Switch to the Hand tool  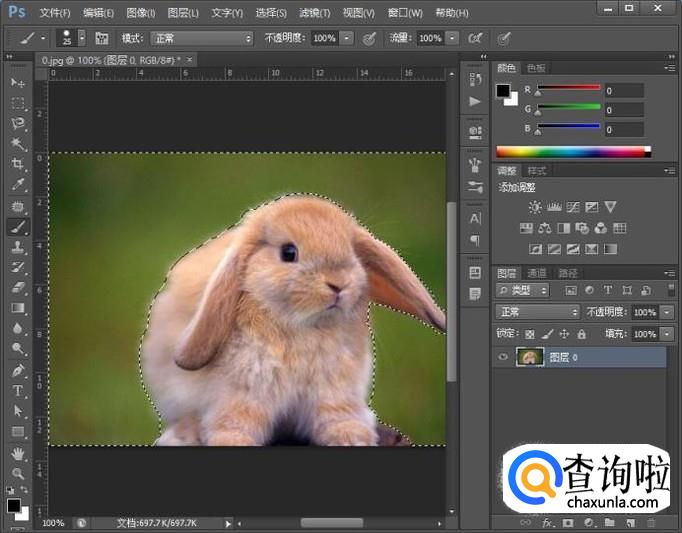[17, 453]
